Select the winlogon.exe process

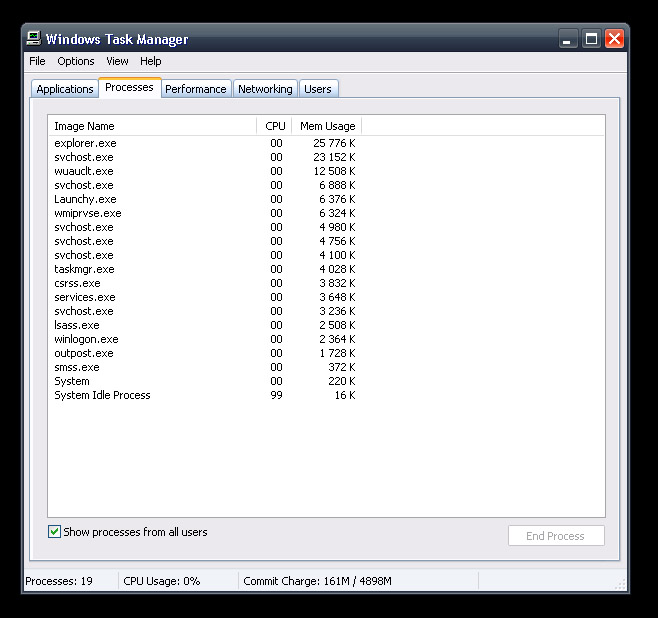205,339
